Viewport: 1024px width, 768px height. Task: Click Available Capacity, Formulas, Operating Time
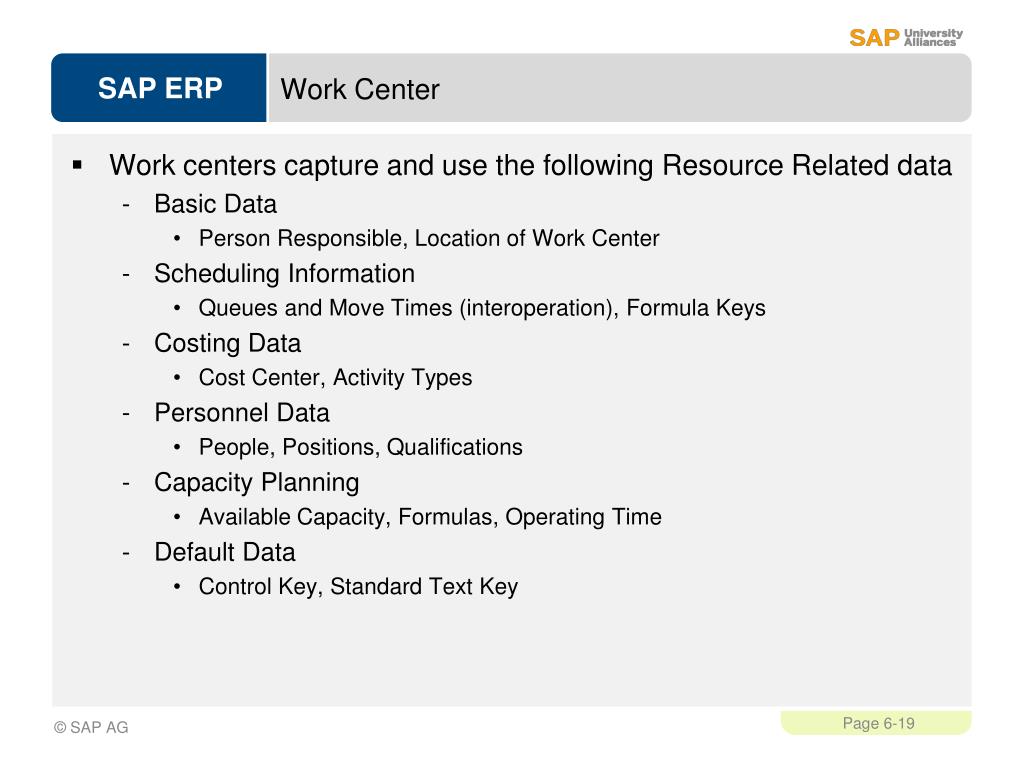(x=430, y=517)
